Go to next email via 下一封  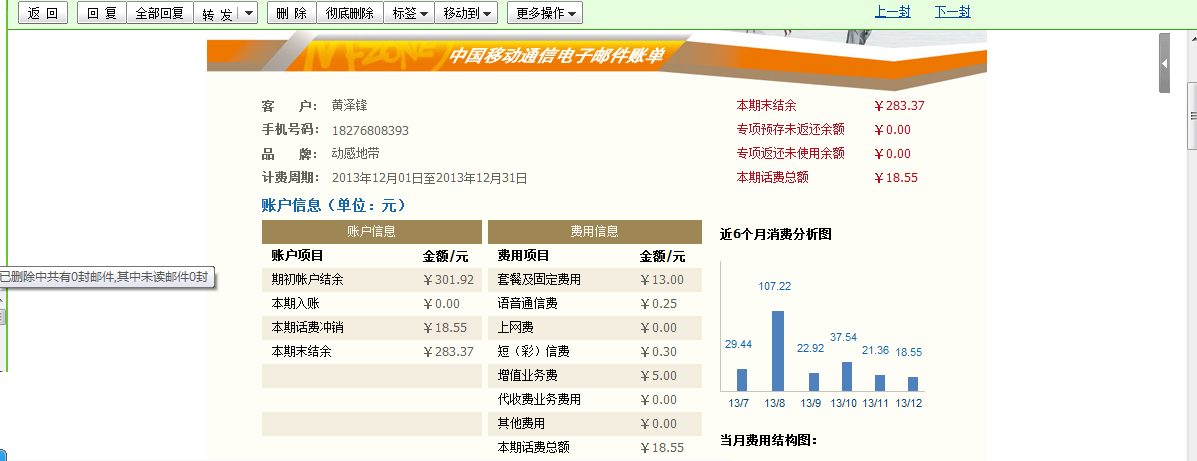(x=952, y=12)
